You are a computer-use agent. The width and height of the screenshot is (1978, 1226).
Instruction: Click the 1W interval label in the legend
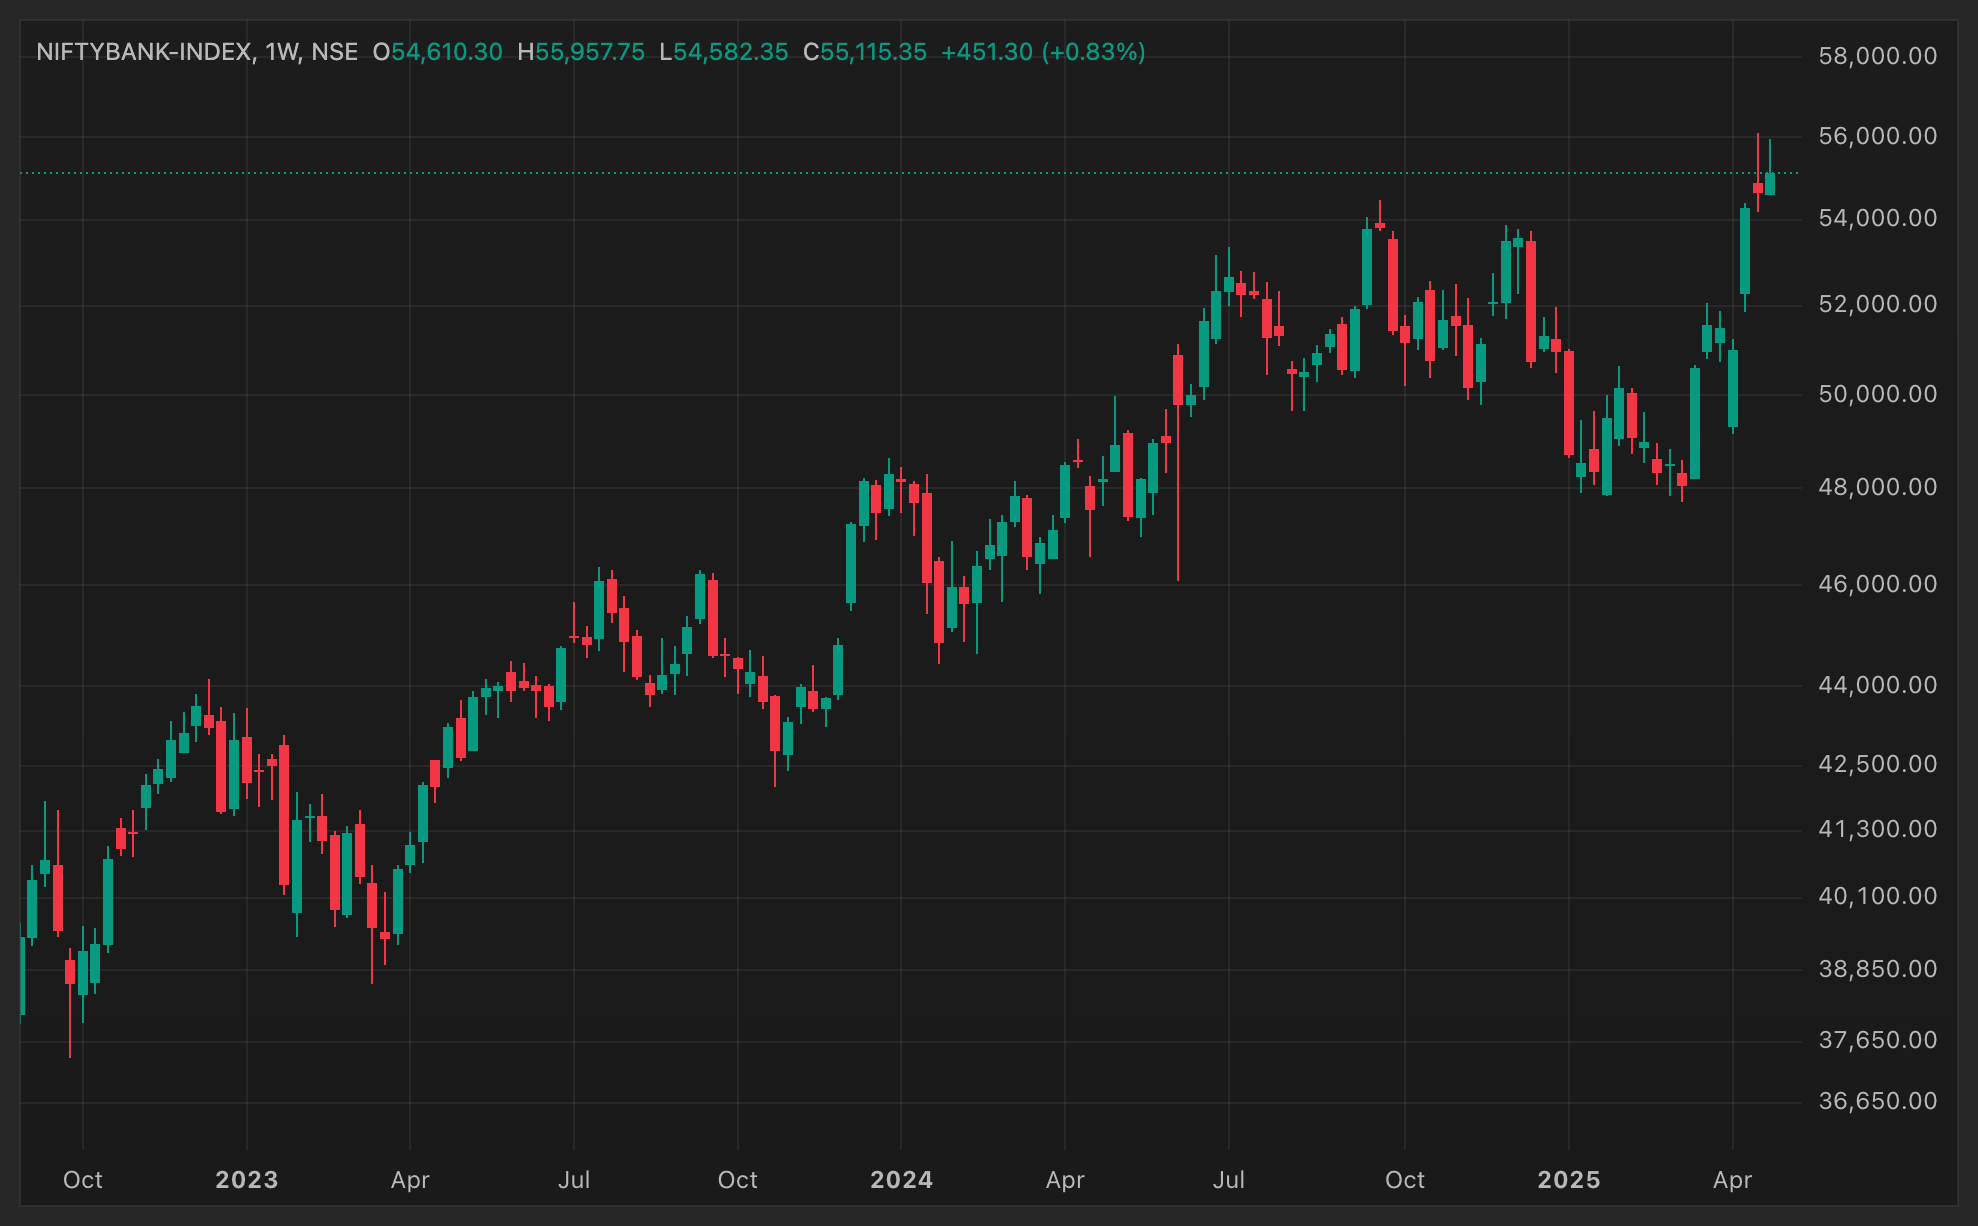point(281,52)
